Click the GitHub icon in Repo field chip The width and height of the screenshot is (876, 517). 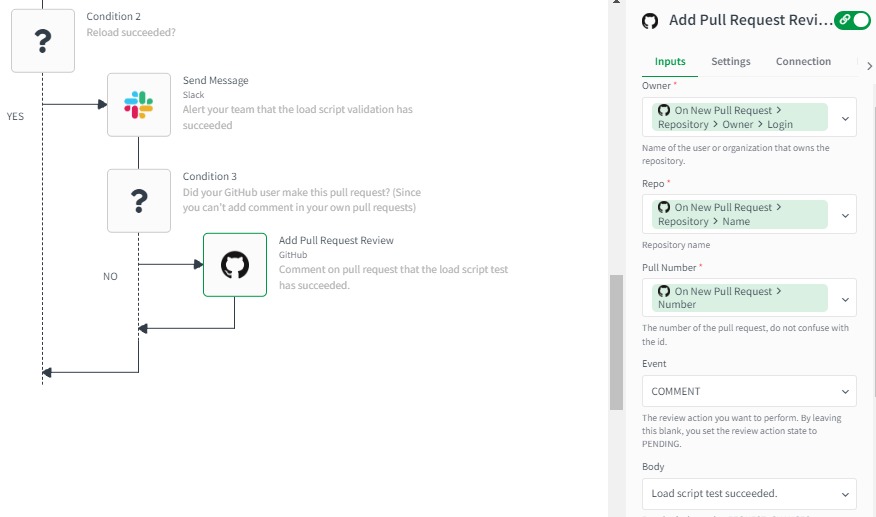point(663,207)
